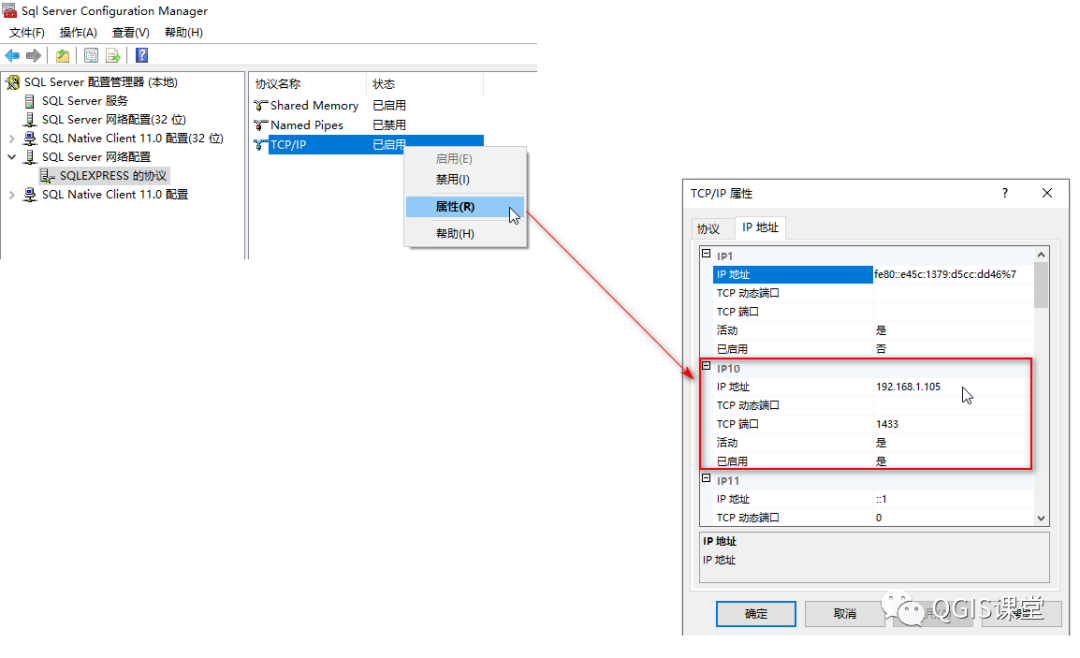The image size is (1080, 658).
Task: Click the property grid scrollbar up arrow
Action: [x=1041, y=255]
